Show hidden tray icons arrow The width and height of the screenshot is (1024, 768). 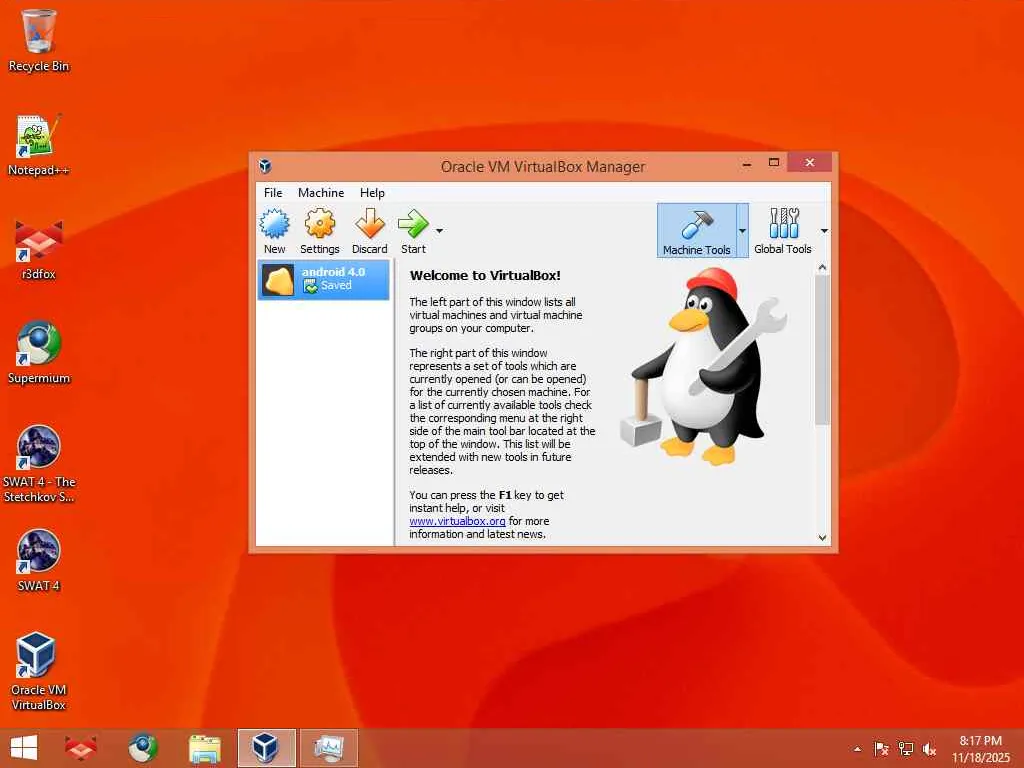(x=857, y=749)
